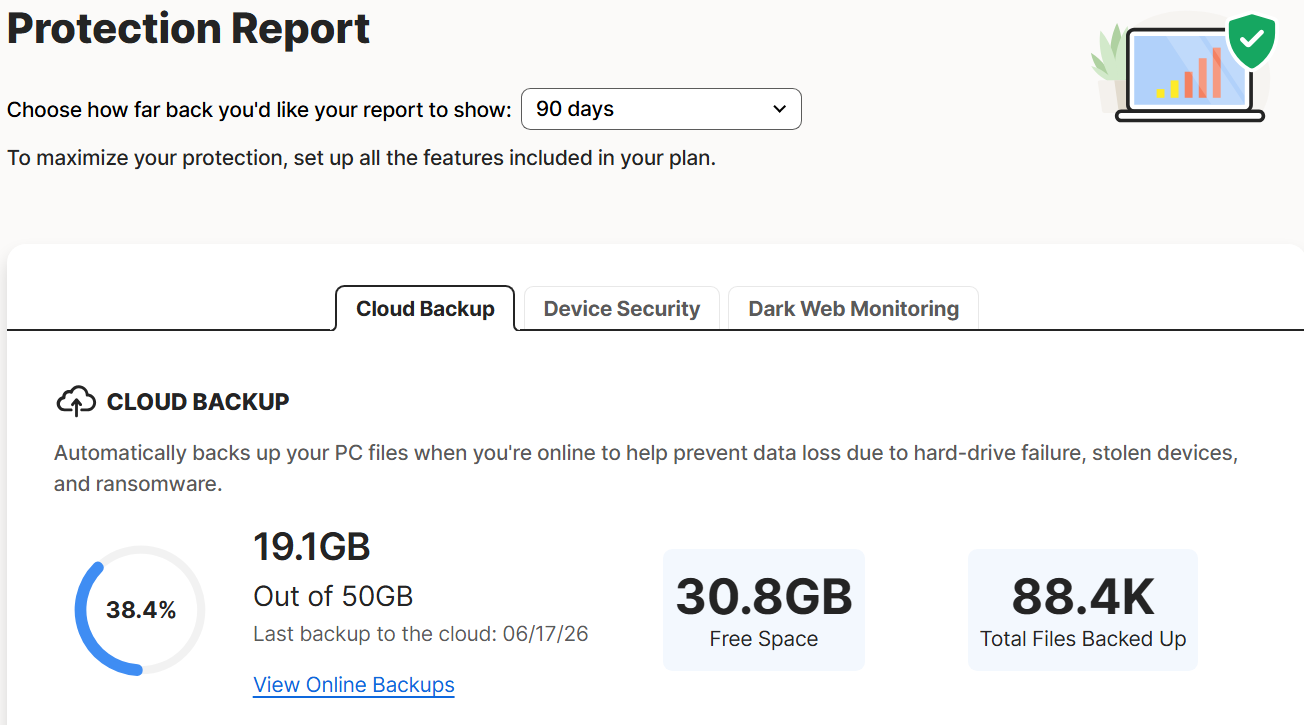The width and height of the screenshot is (1304, 725).
Task: Select the Dark Web Monitoring tab
Action: coord(853,308)
